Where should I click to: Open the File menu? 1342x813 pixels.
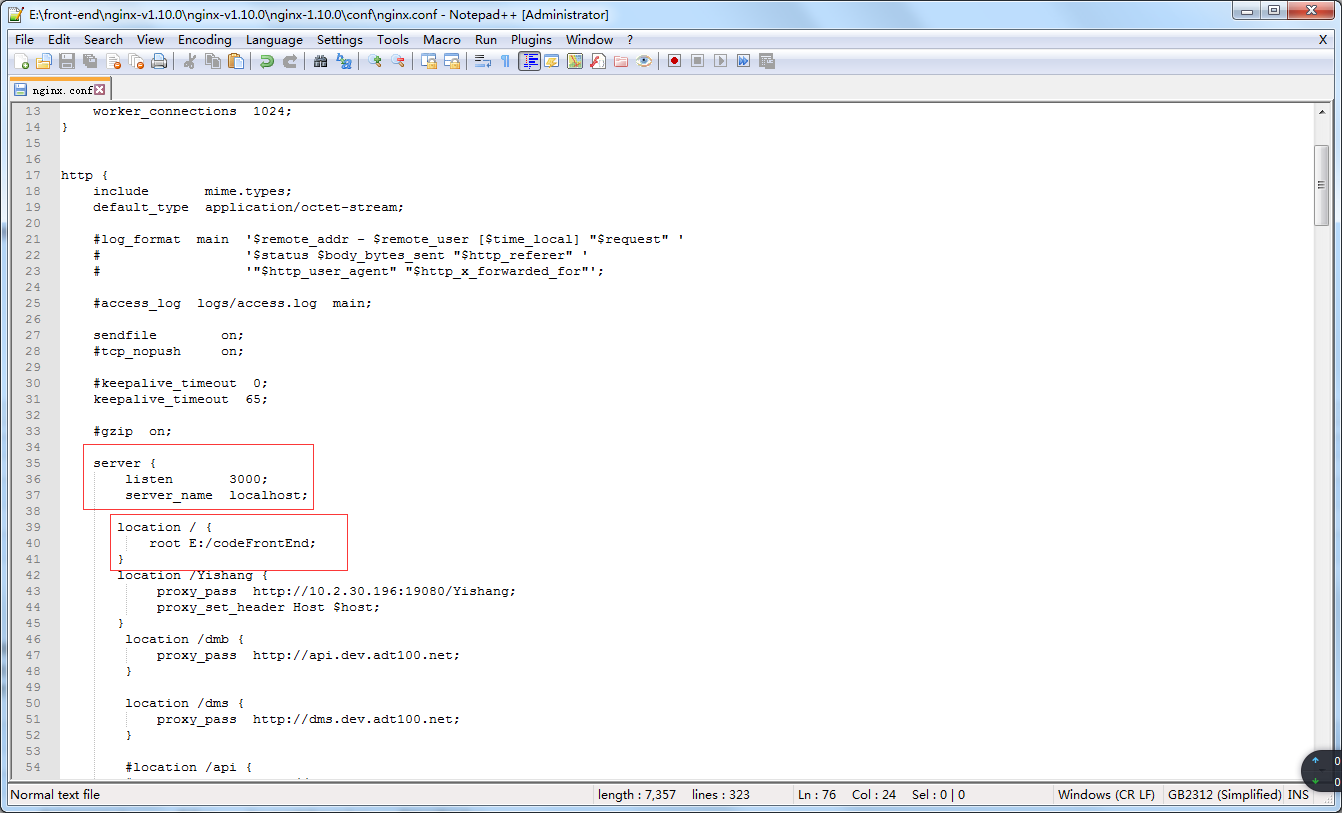click(24, 39)
